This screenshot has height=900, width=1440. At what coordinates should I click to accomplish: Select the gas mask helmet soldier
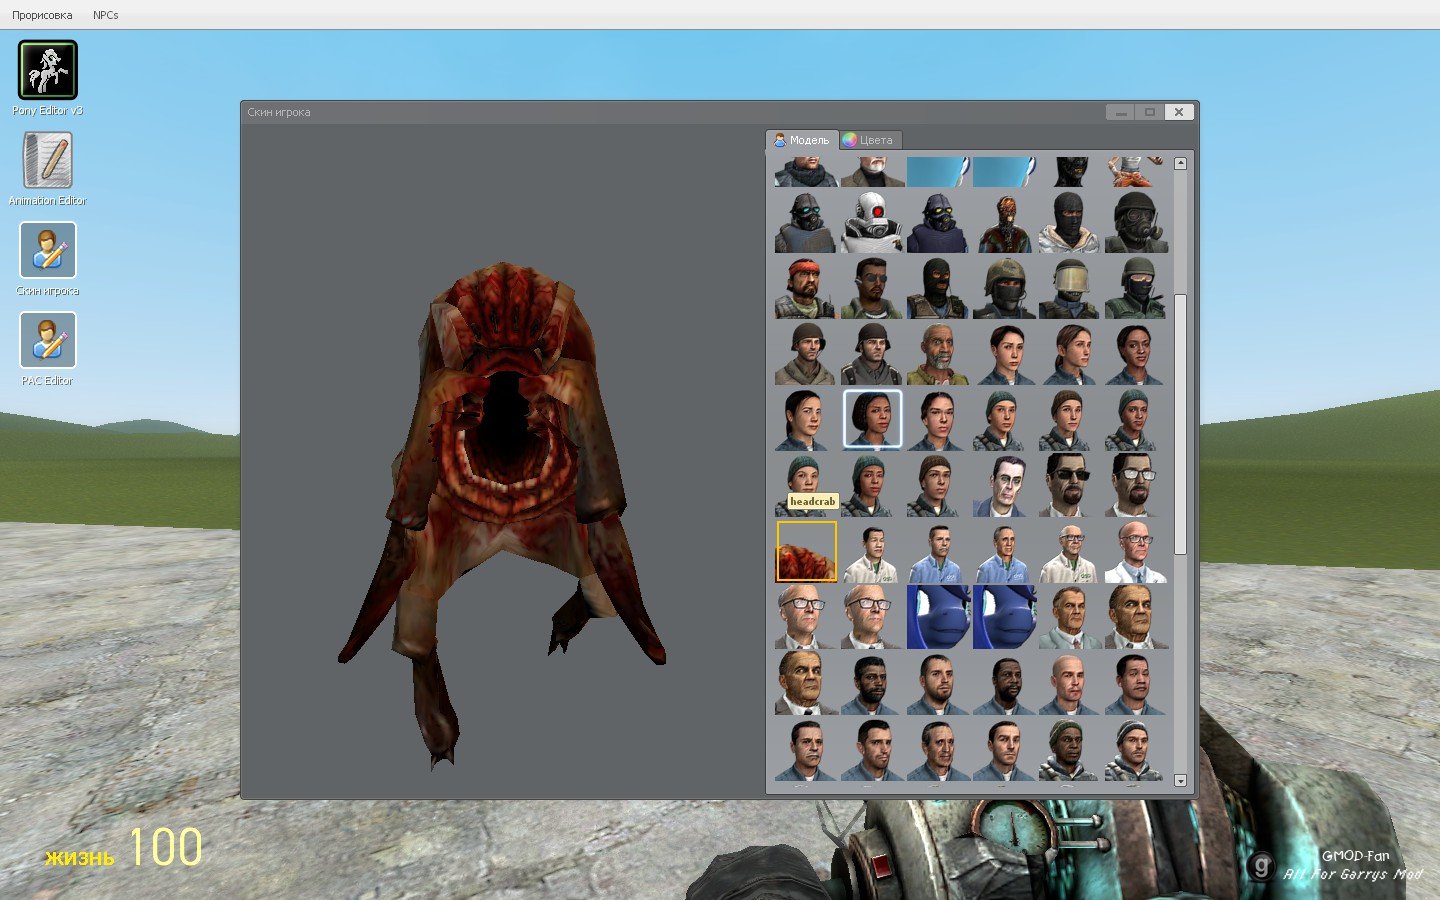point(1136,222)
